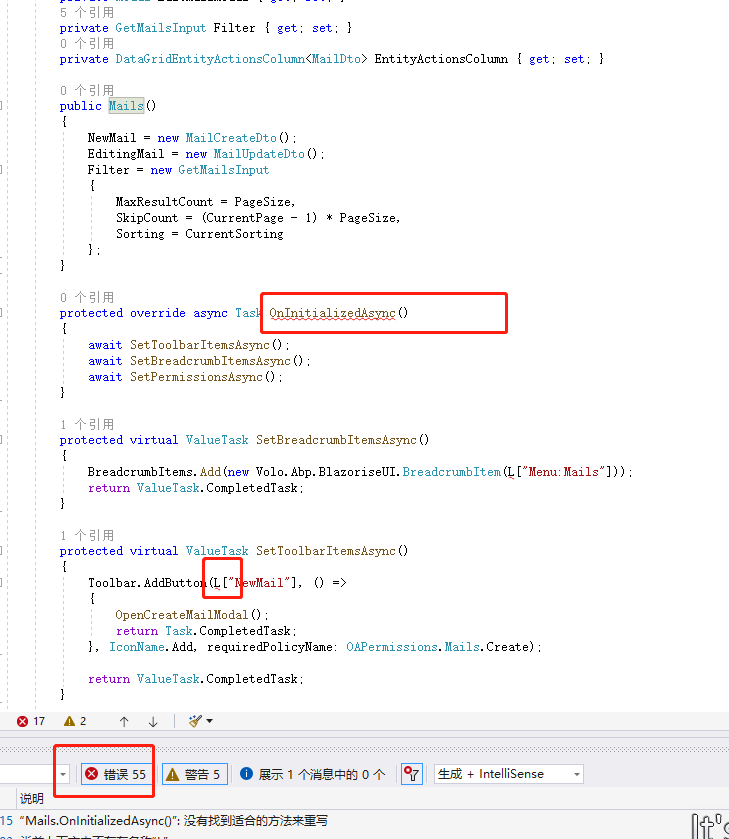Screen dimensions: 729x839
Task: Open the error list scope dropdown arrow
Action: [x=63, y=774]
